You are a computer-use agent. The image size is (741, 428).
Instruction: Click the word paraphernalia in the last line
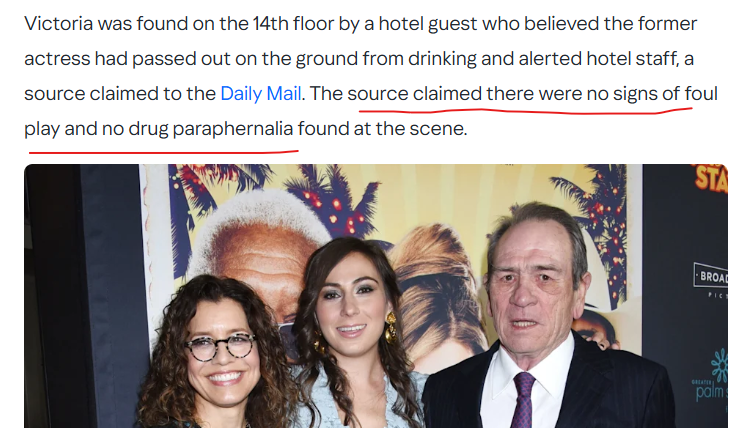[233, 129]
